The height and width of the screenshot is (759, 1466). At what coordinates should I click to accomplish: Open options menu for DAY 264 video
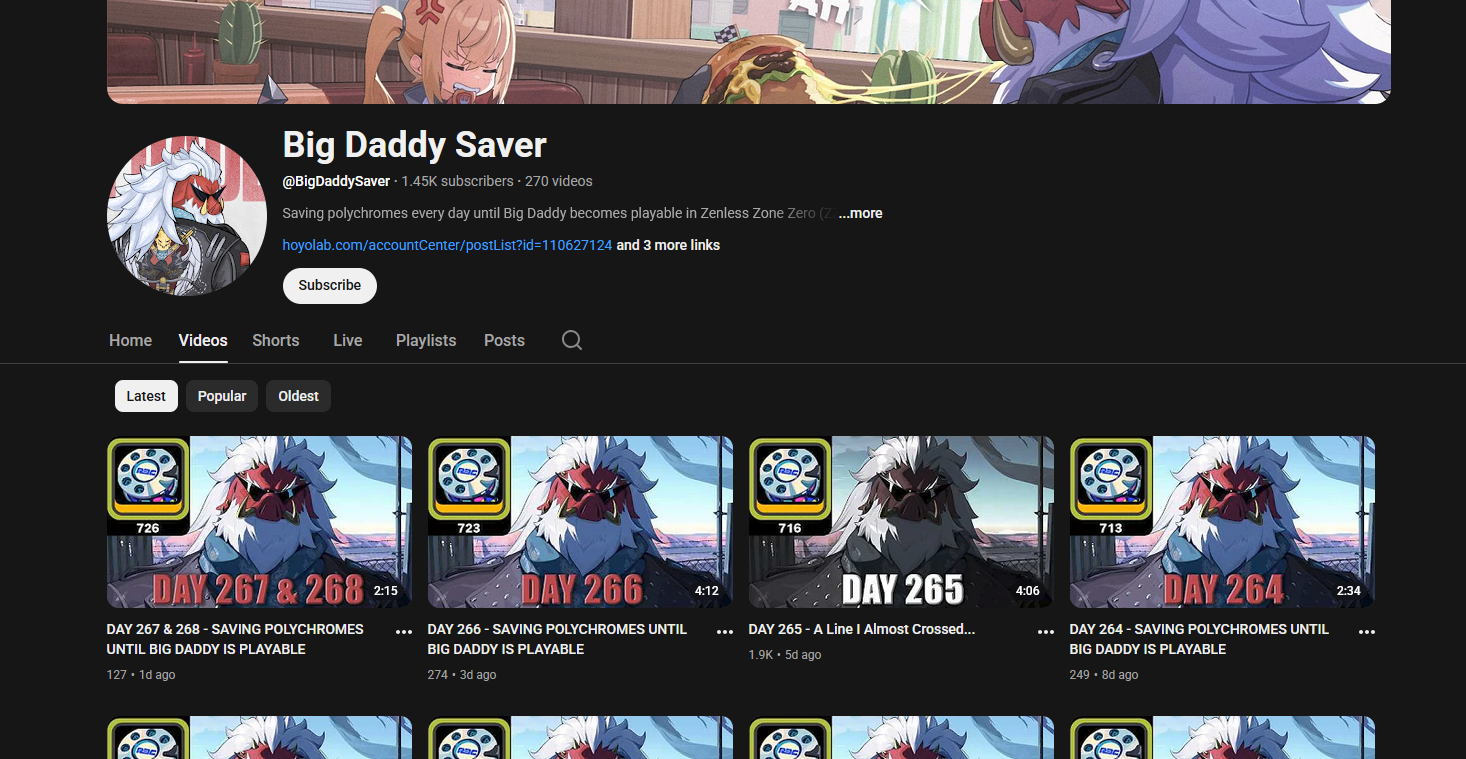1367,632
